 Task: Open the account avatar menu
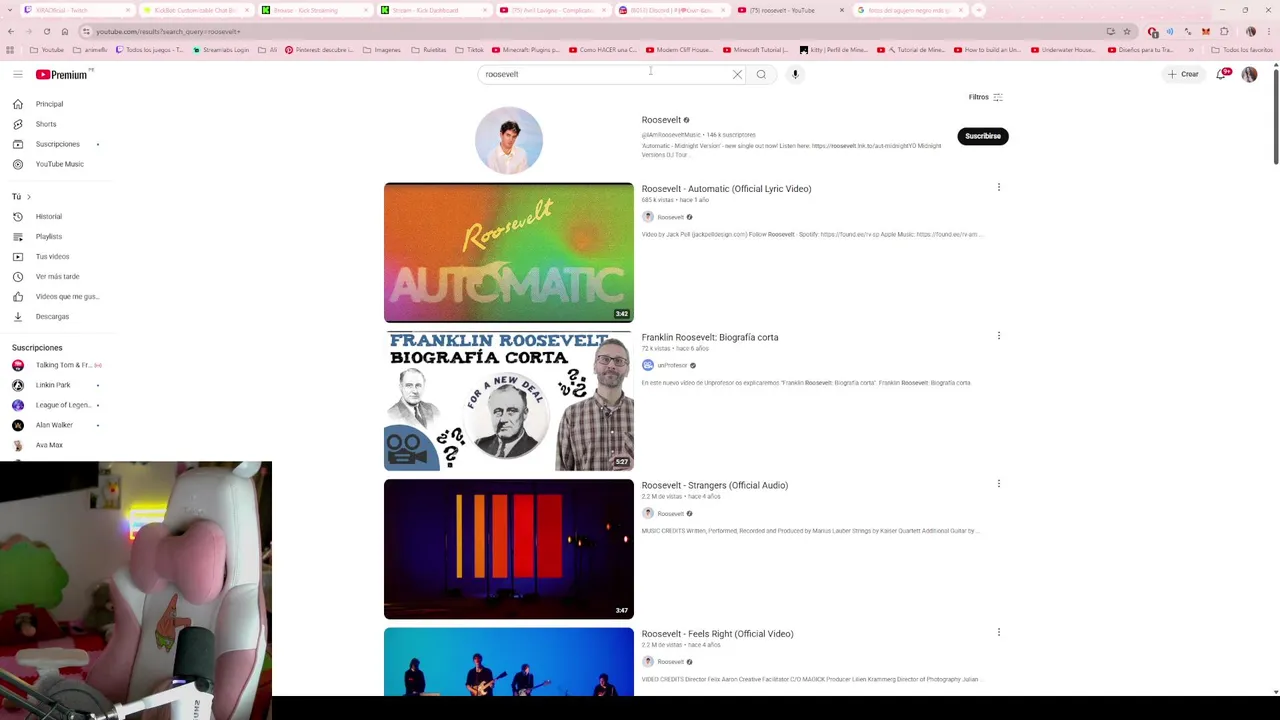point(1249,74)
